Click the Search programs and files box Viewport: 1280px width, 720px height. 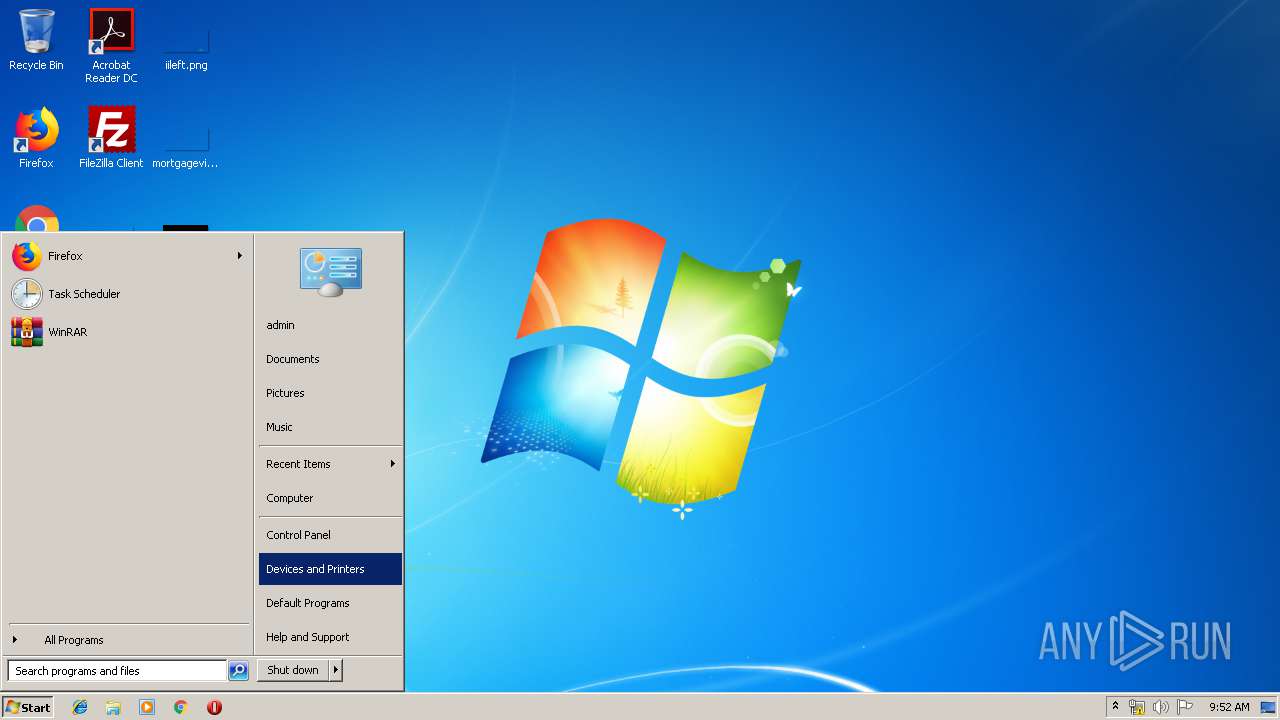click(x=117, y=671)
